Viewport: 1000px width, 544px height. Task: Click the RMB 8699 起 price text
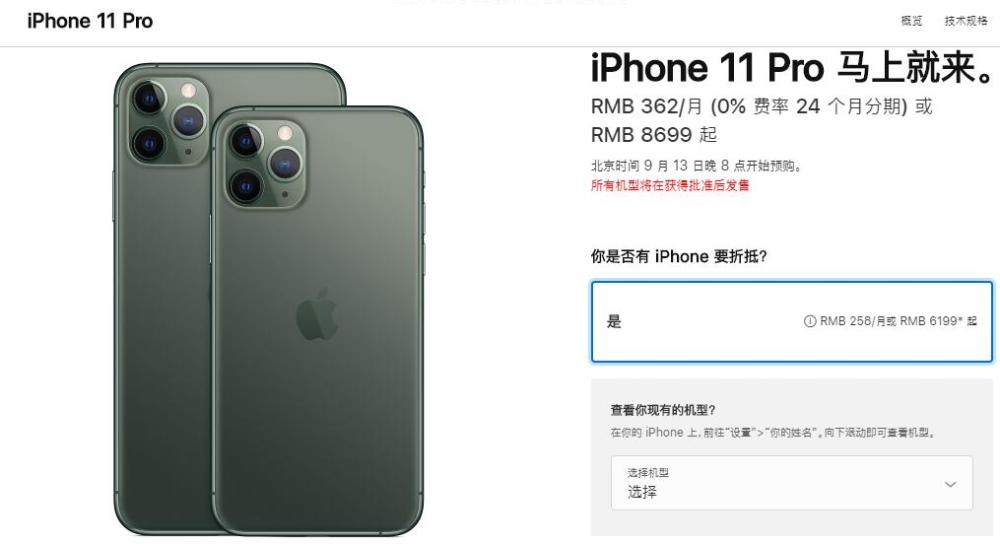tap(654, 135)
